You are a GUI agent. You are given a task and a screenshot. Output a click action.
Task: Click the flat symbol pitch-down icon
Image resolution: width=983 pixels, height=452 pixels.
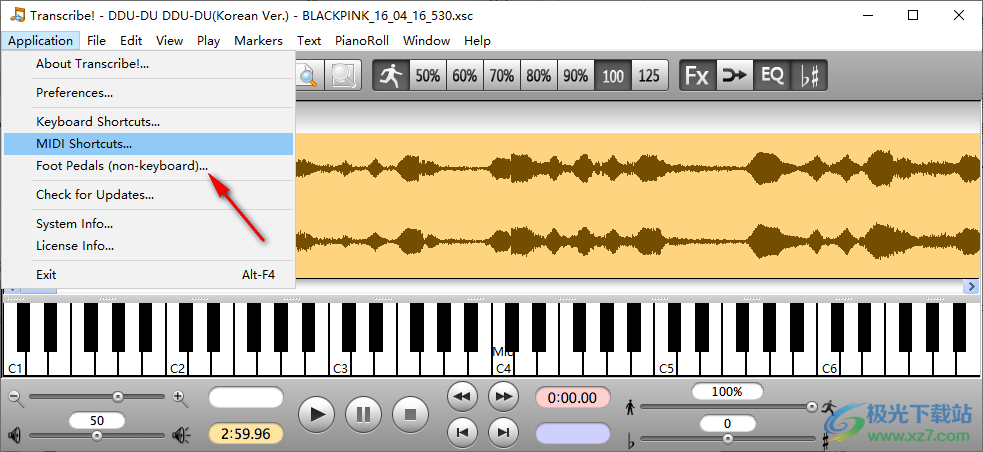tap(631, 439)
